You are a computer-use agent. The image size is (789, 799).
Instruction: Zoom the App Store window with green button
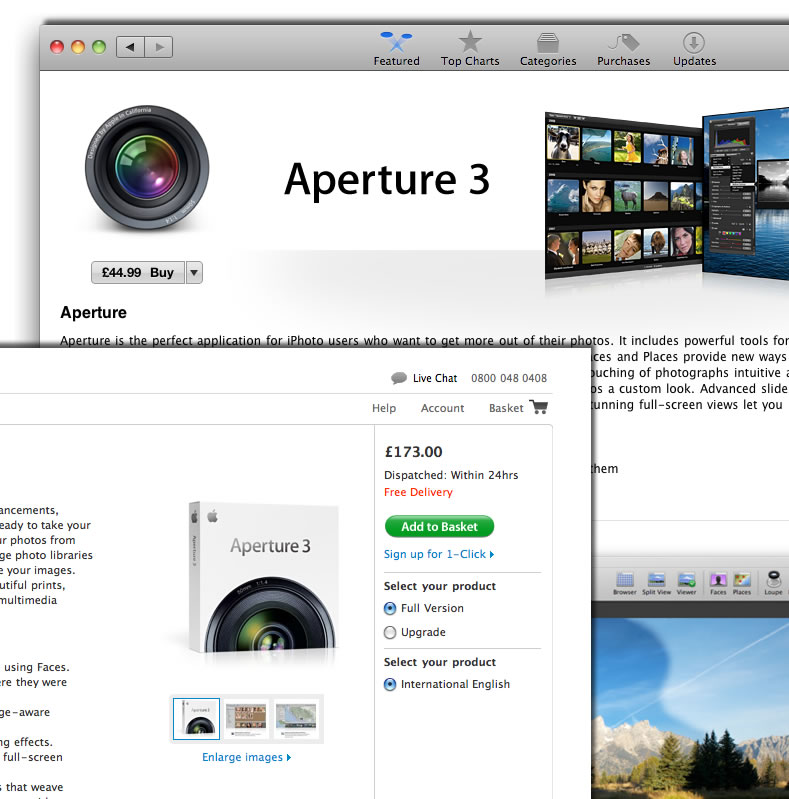pos(99,47)
